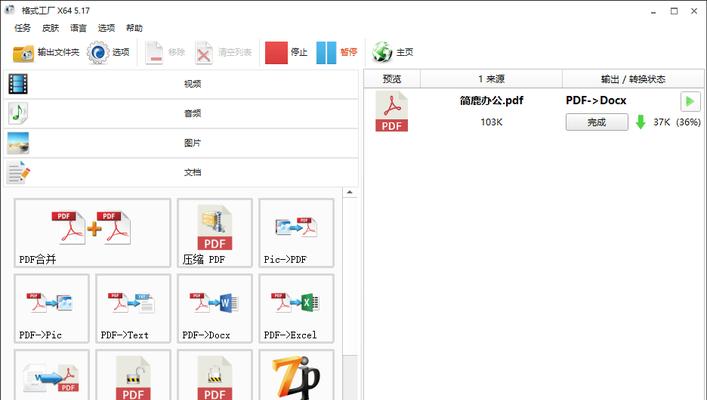Viewport: 707px width, 400px height.
Task: Click the green play button for 简鹿办公.pdf
Action: tap(690, 101)
